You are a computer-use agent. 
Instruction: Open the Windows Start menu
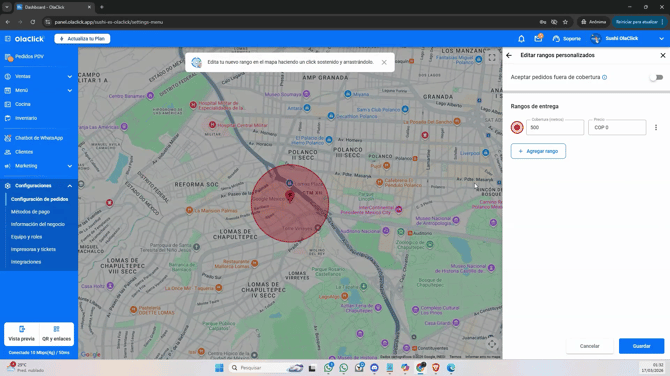tap(219, 368)
